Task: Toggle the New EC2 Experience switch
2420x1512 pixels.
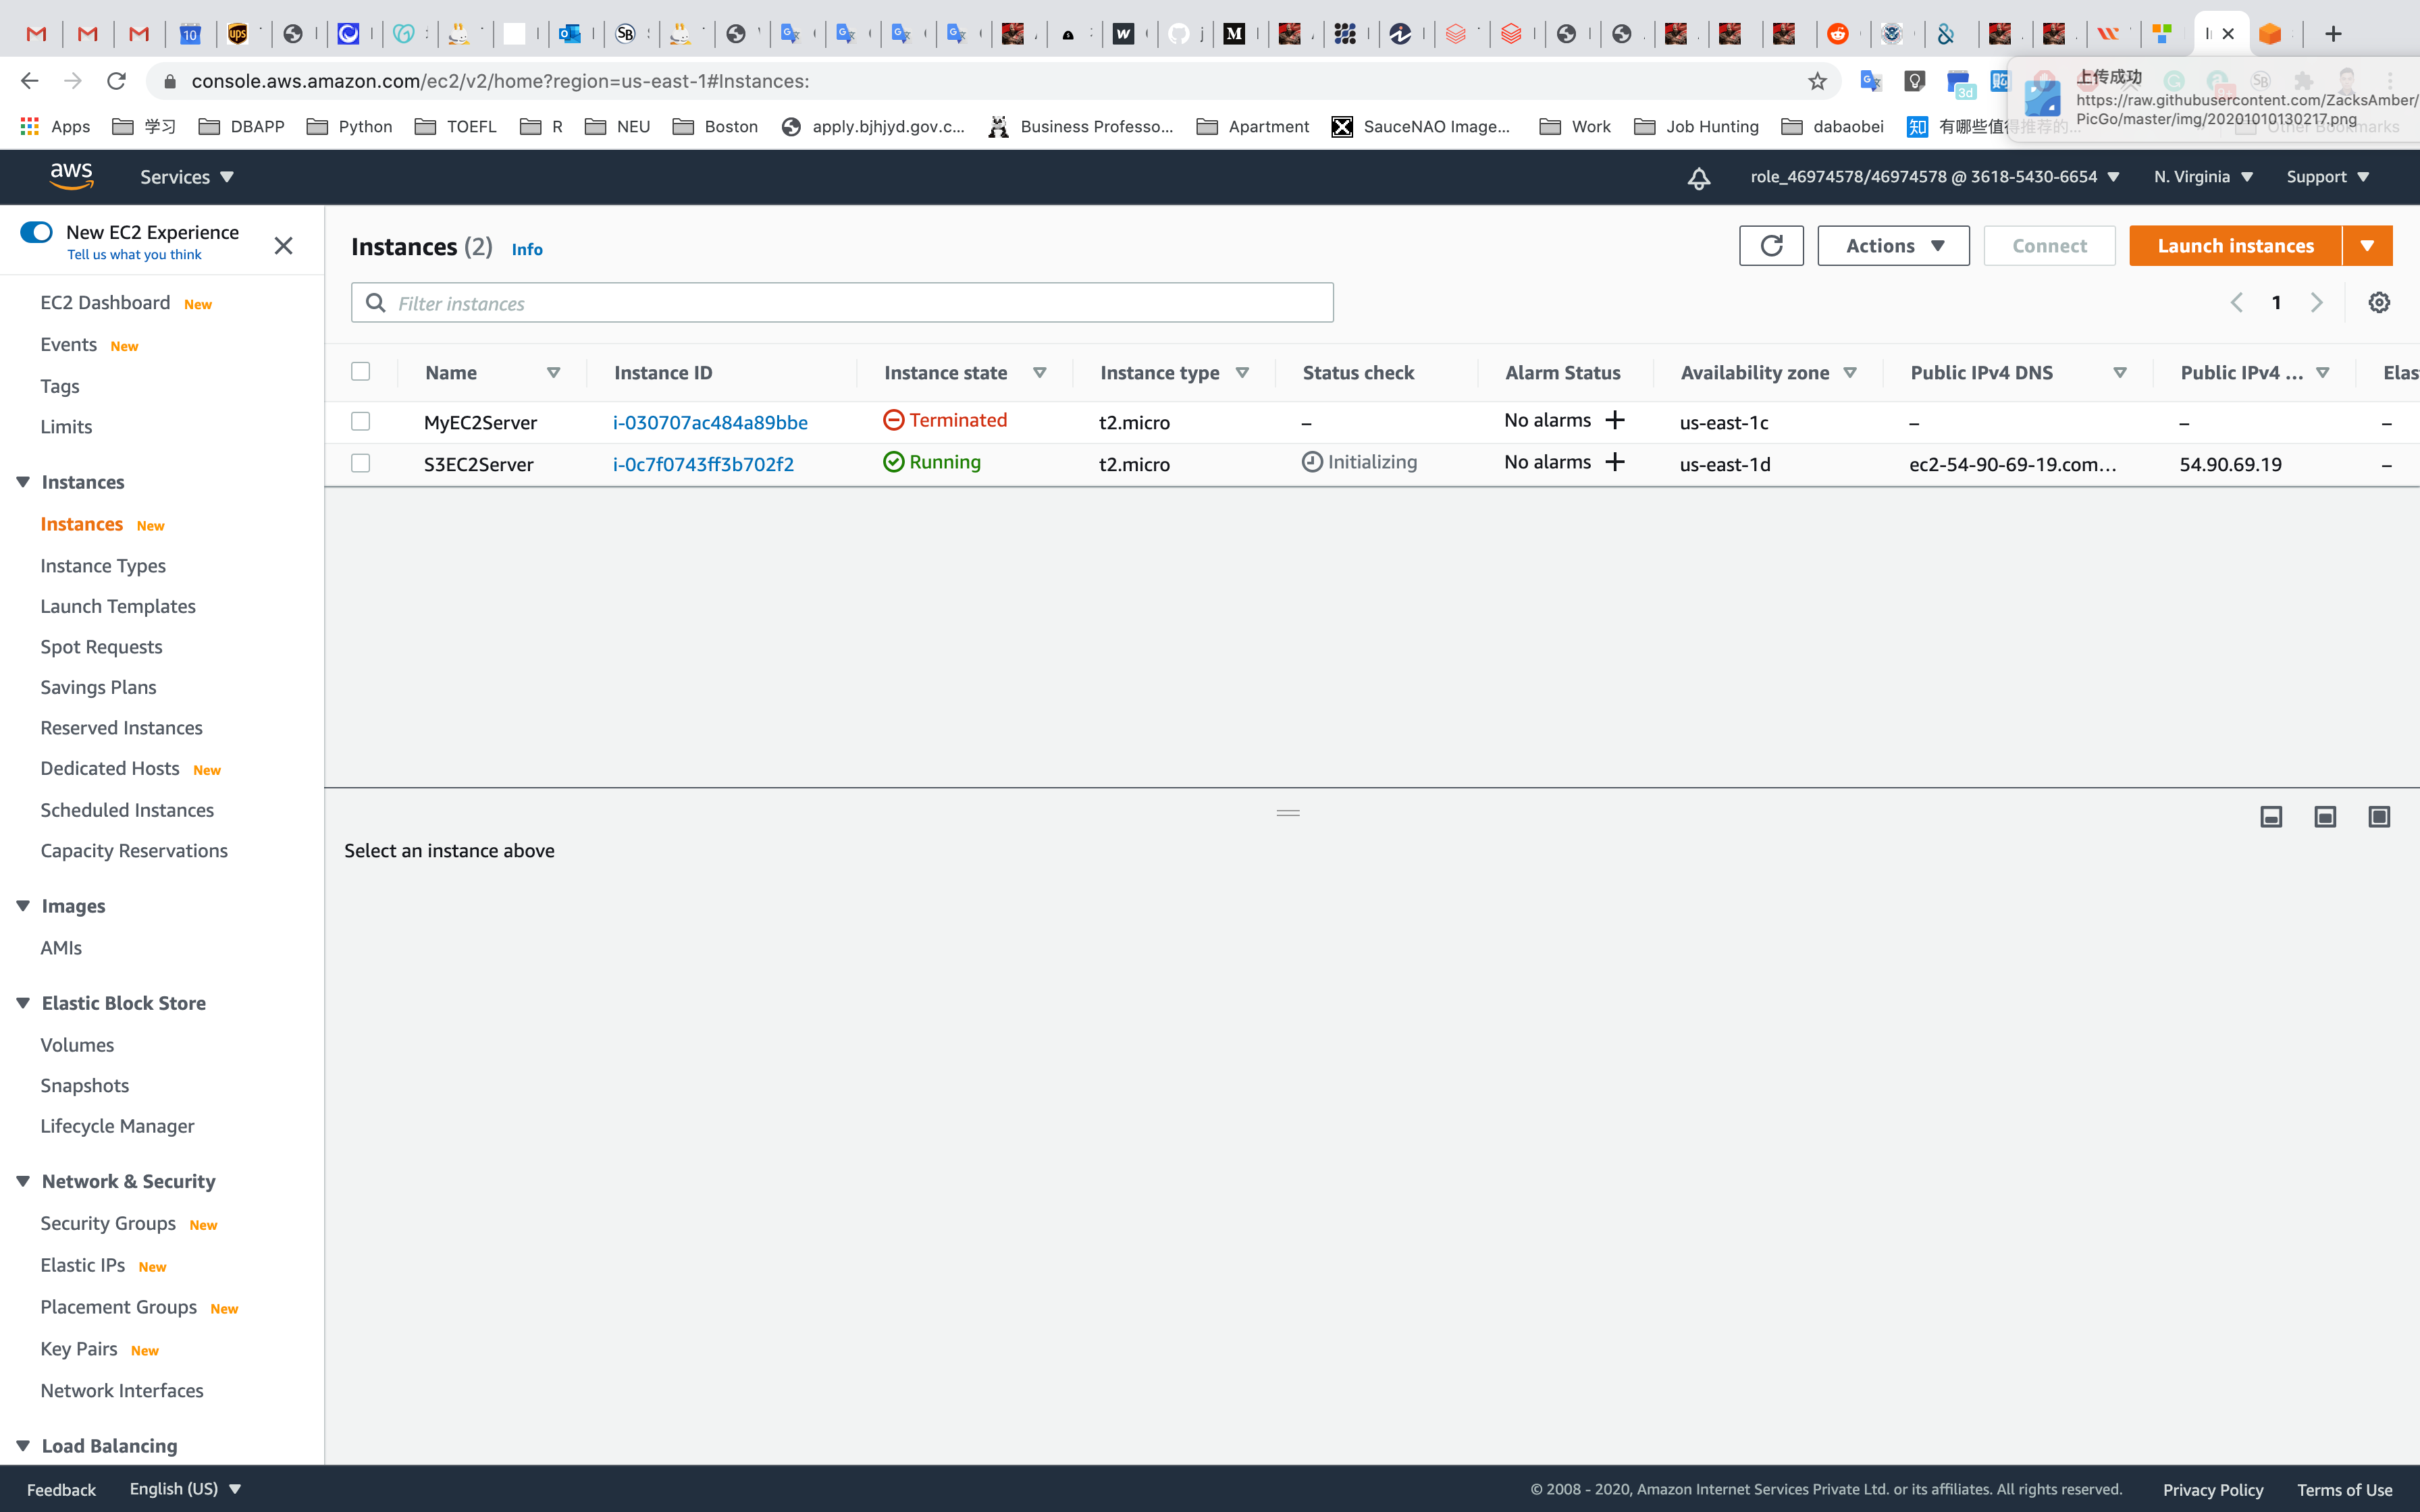Action: pos(37,232)
